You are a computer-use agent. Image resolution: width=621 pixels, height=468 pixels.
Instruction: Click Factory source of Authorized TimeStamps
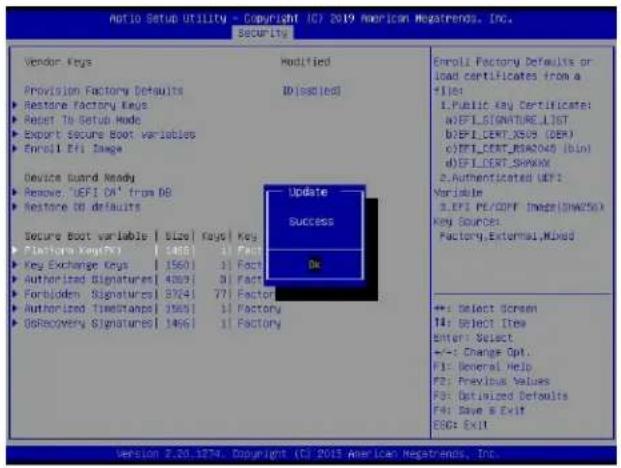pos(259,308)
